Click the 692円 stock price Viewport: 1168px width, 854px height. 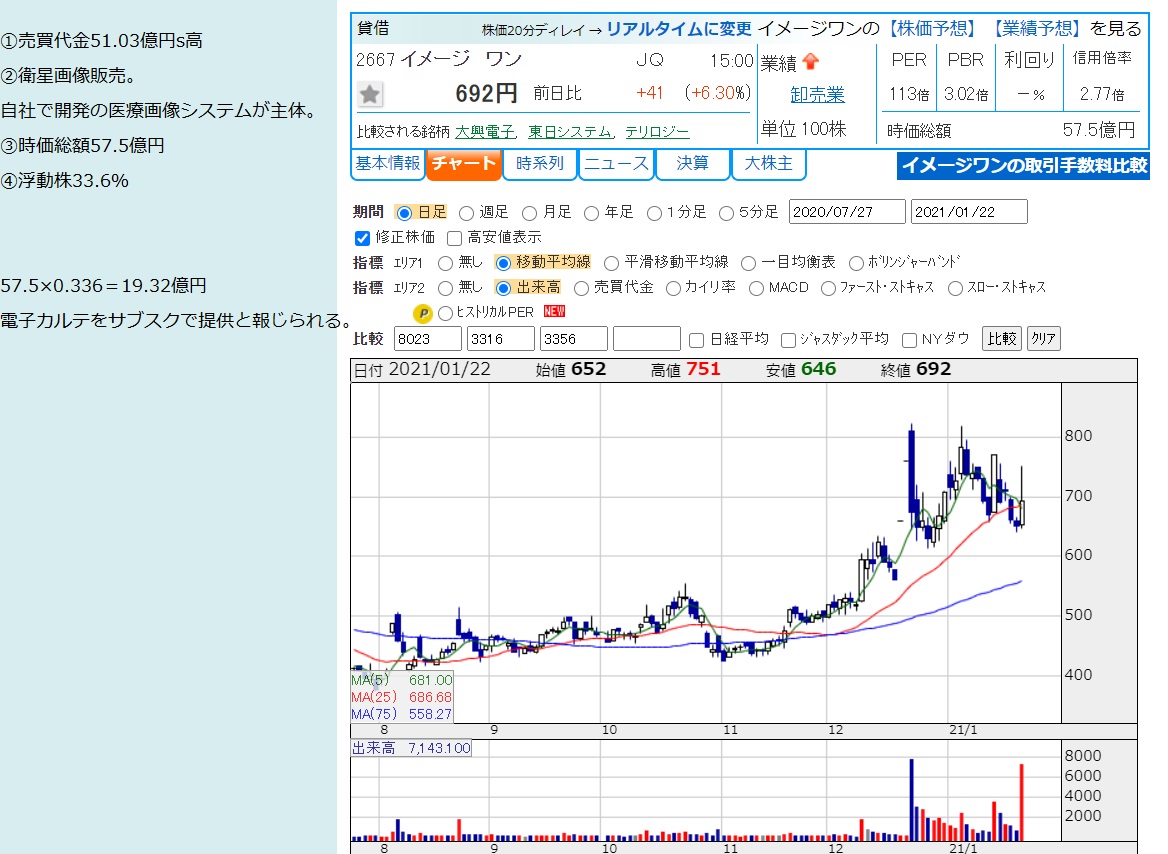[486, 94]
